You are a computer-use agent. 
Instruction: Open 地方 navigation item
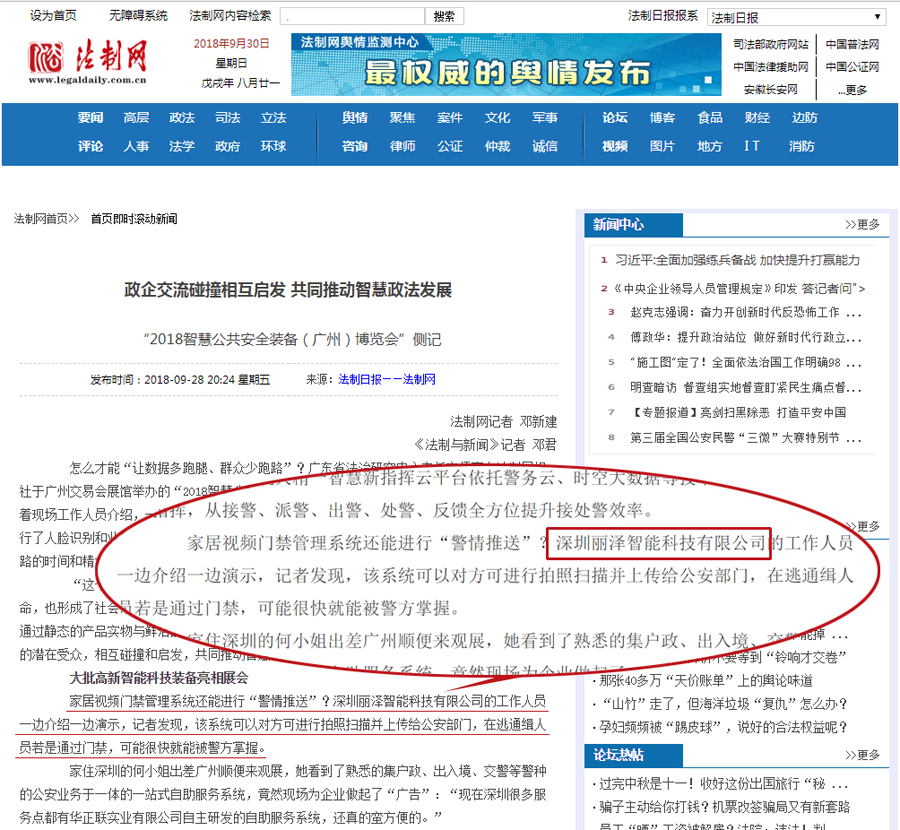coord(710,146)
